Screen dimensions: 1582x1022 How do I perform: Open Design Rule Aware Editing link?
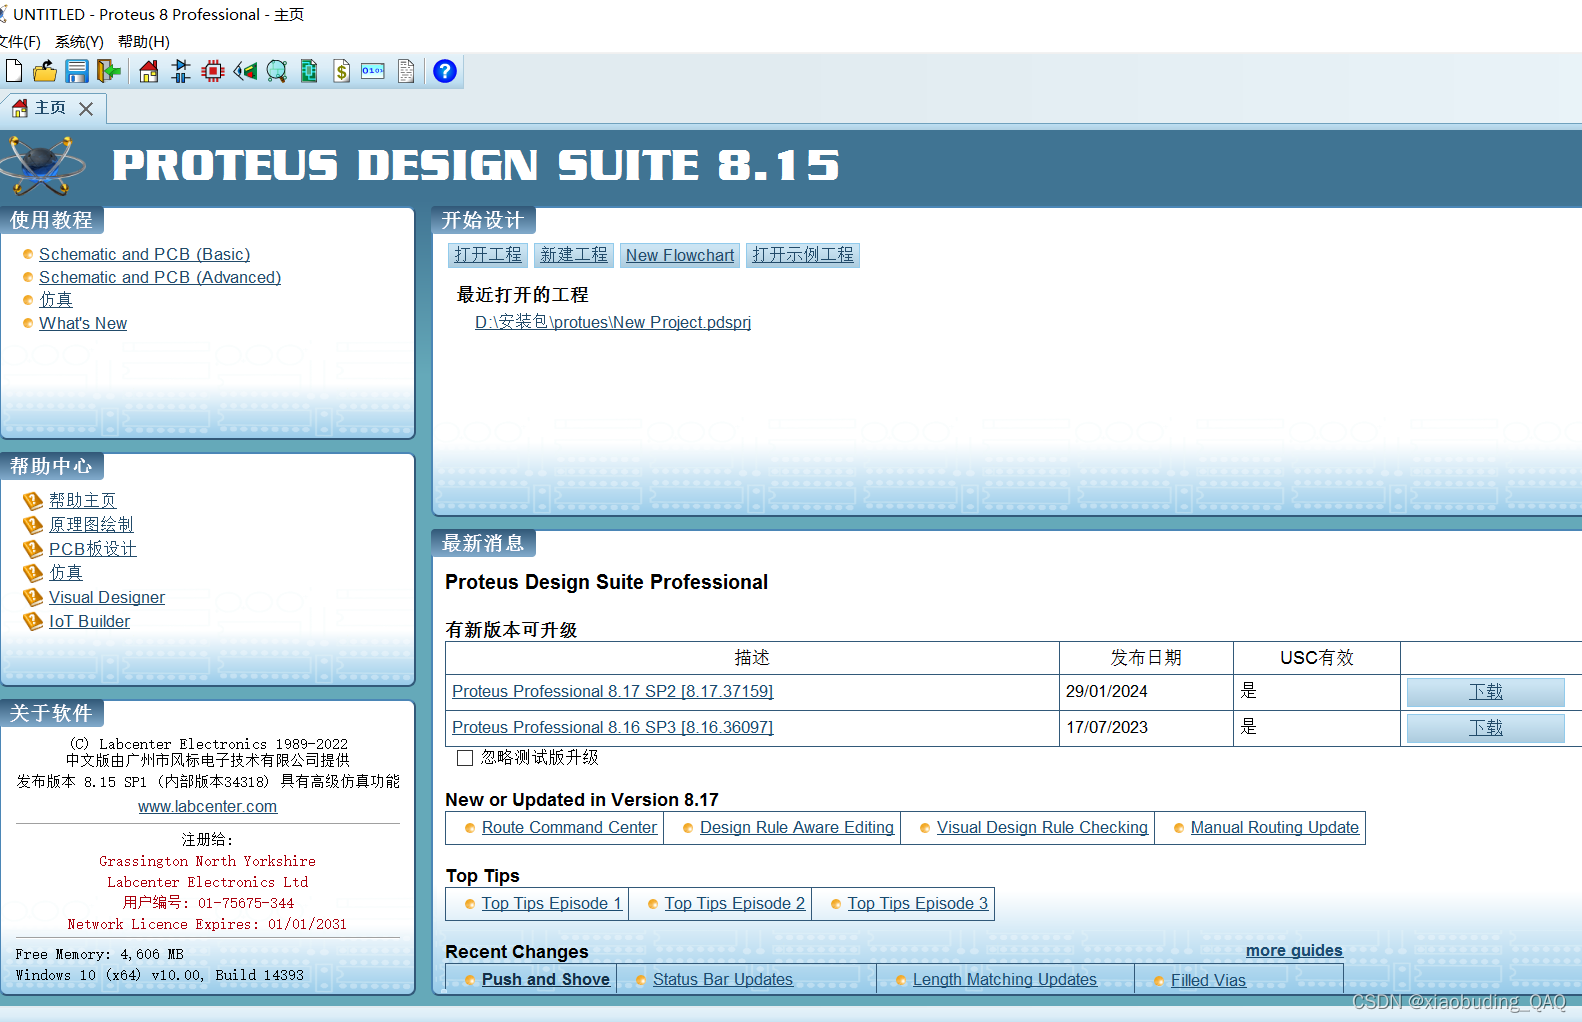797,827
